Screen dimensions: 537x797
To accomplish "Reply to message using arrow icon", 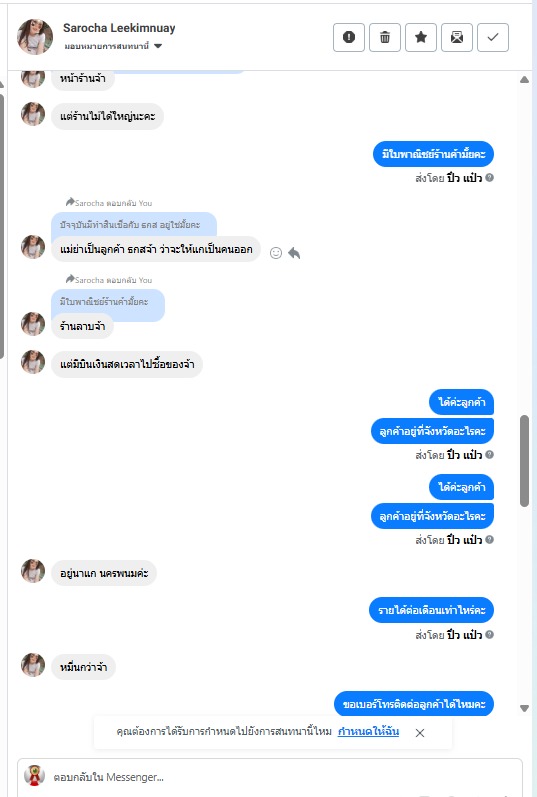I will pyautogui.click(x=294, y=253).
